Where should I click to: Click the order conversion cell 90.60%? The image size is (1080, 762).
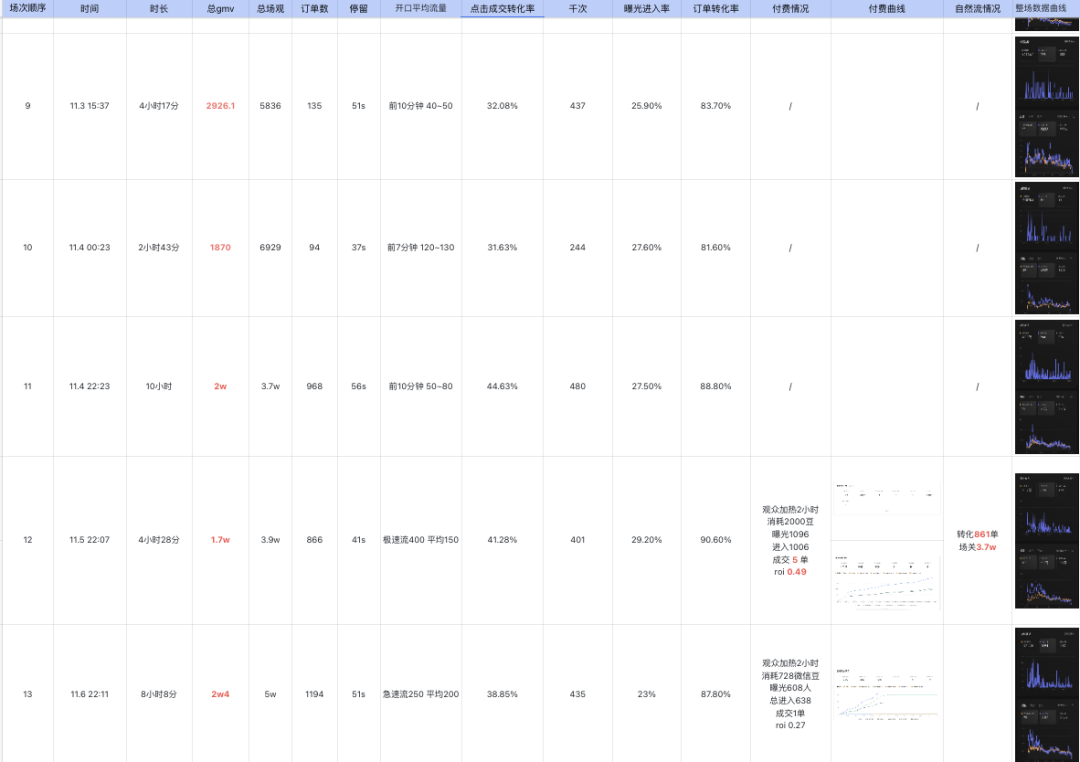click(716, 540)
